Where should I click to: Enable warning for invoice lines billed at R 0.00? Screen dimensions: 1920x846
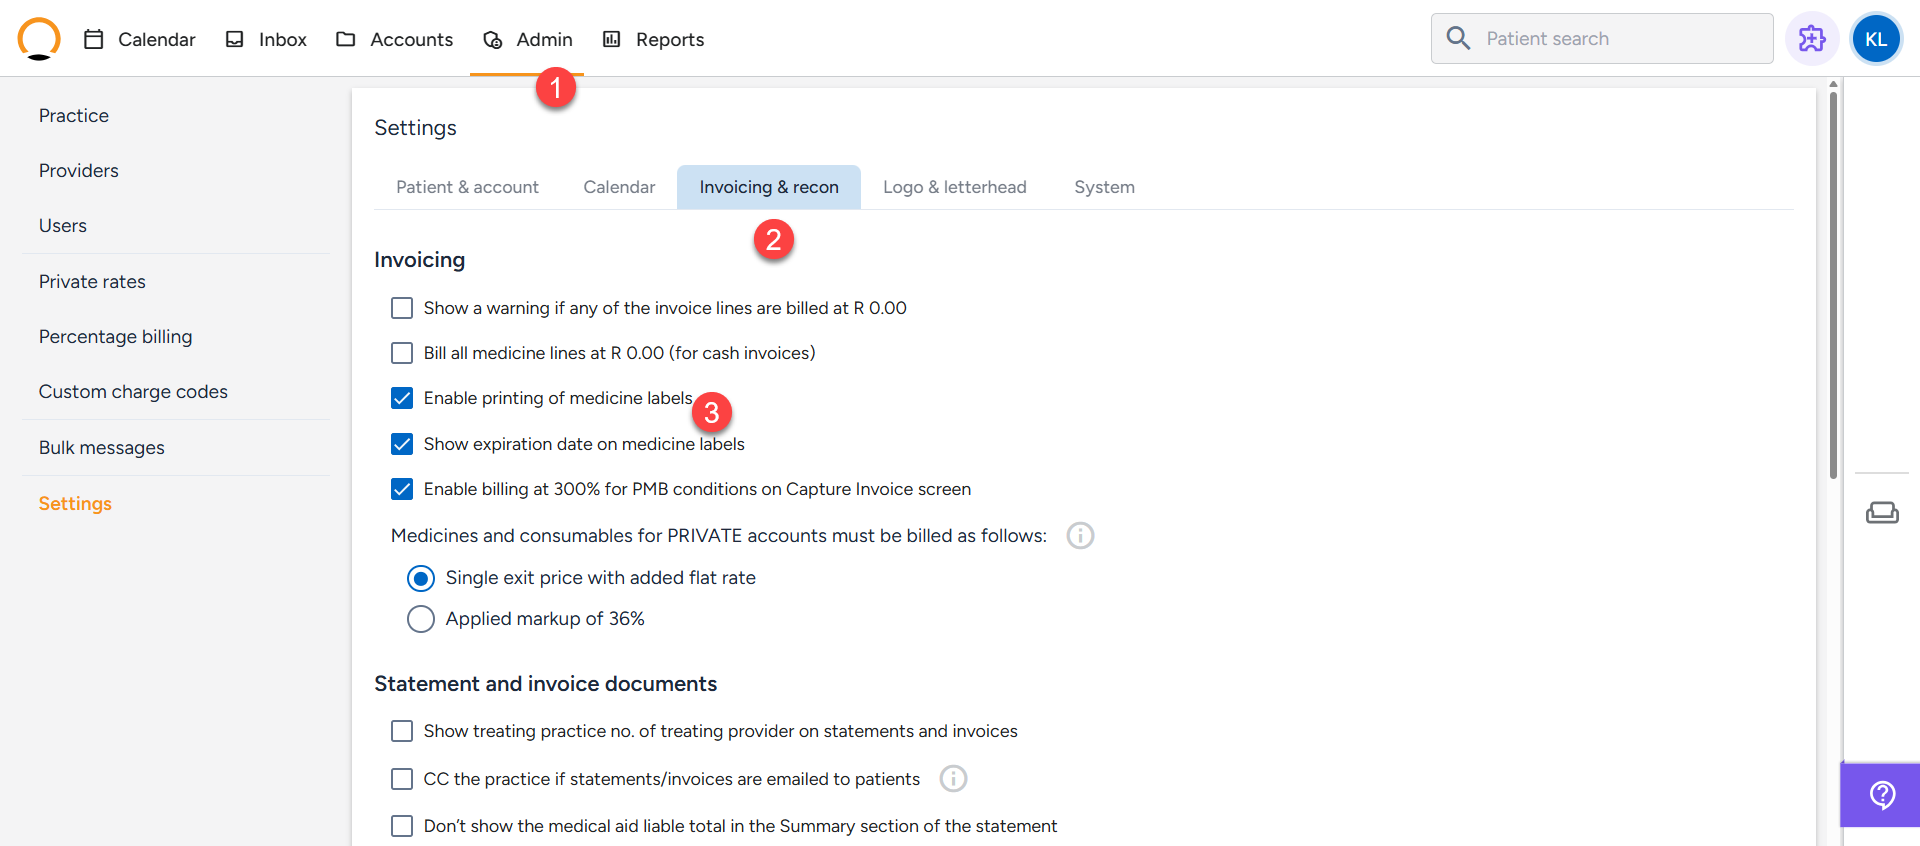pos(402,308)
